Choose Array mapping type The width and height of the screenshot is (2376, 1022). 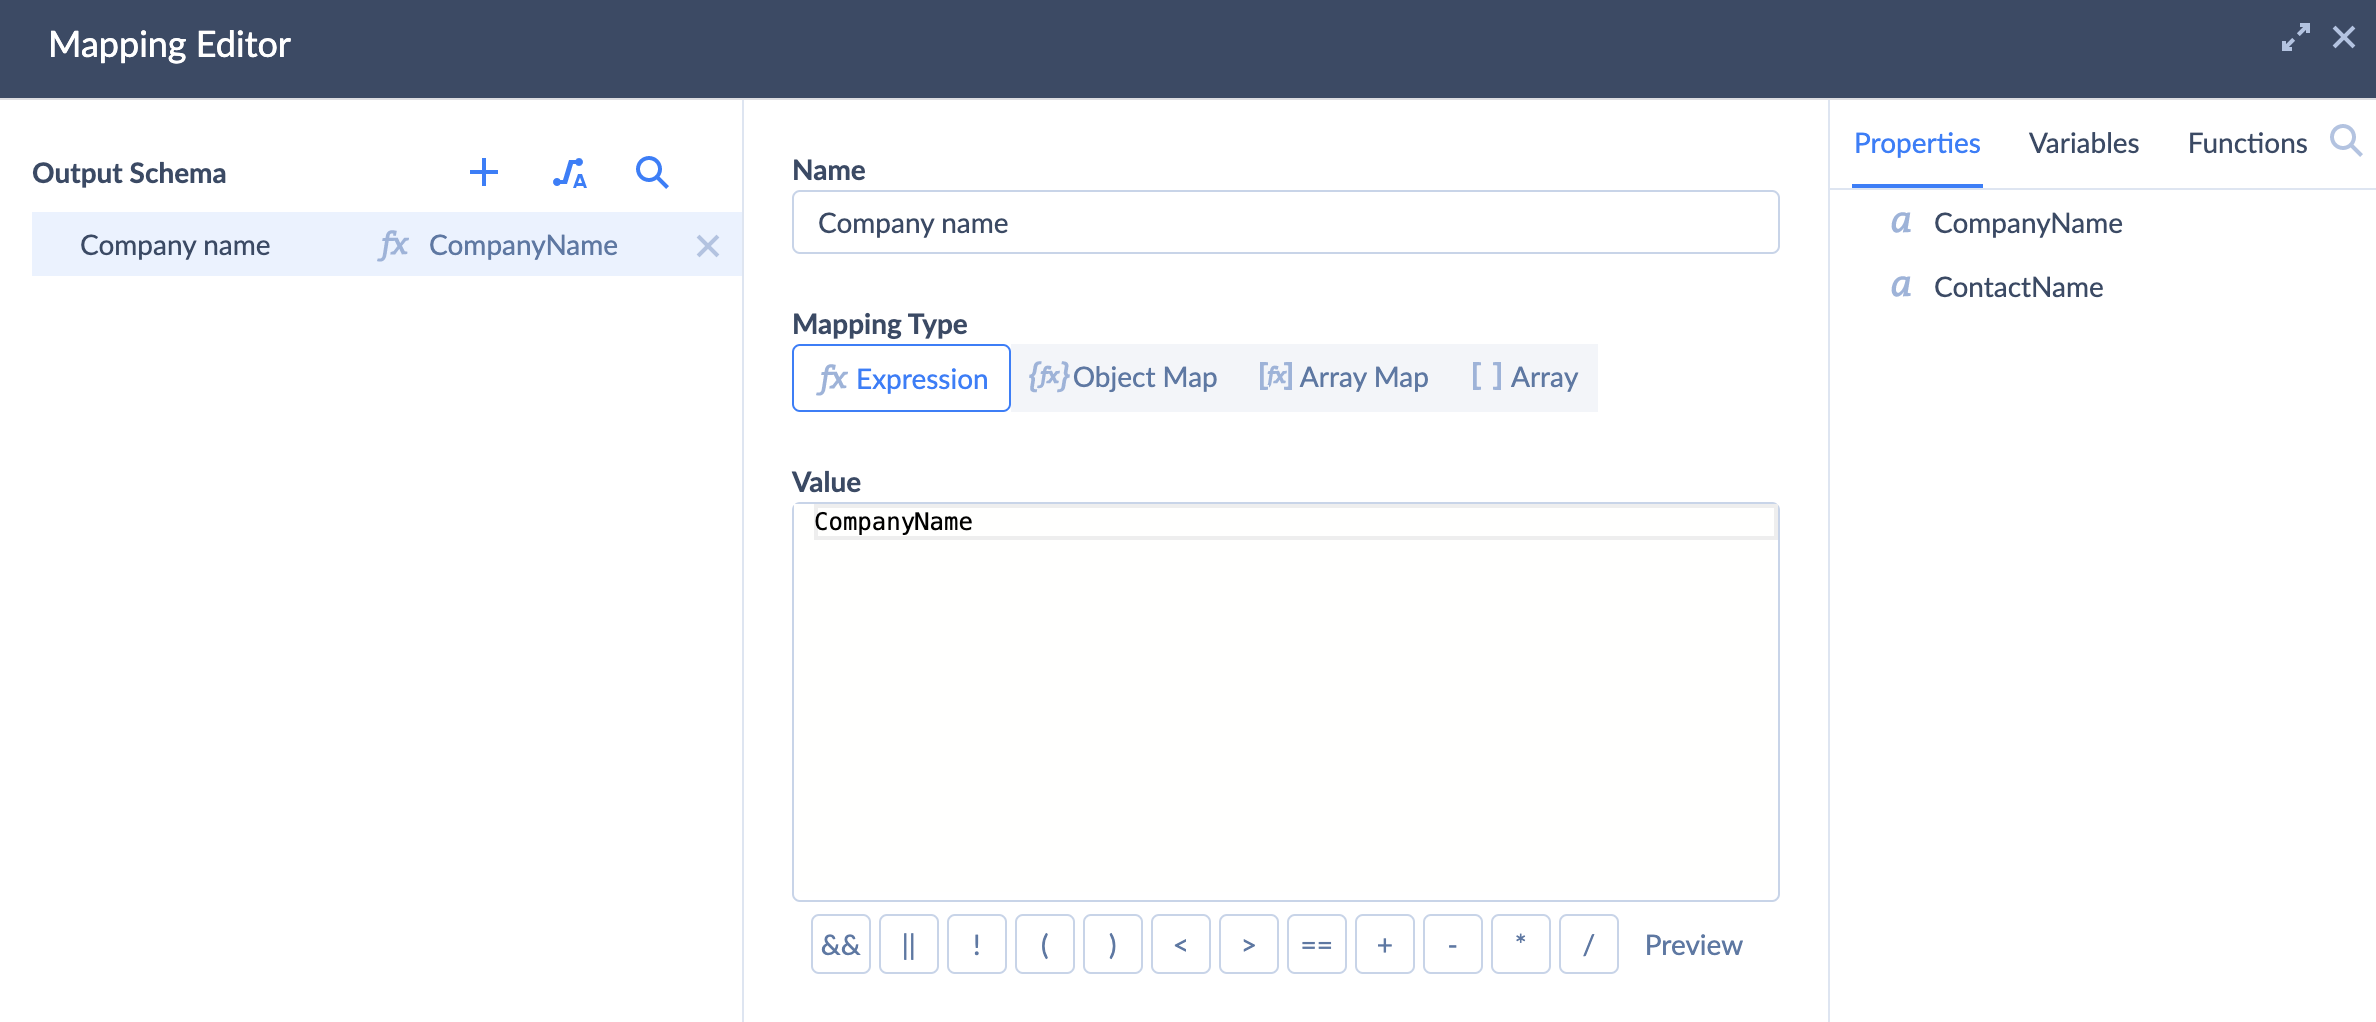click(x=1524, y=377)
